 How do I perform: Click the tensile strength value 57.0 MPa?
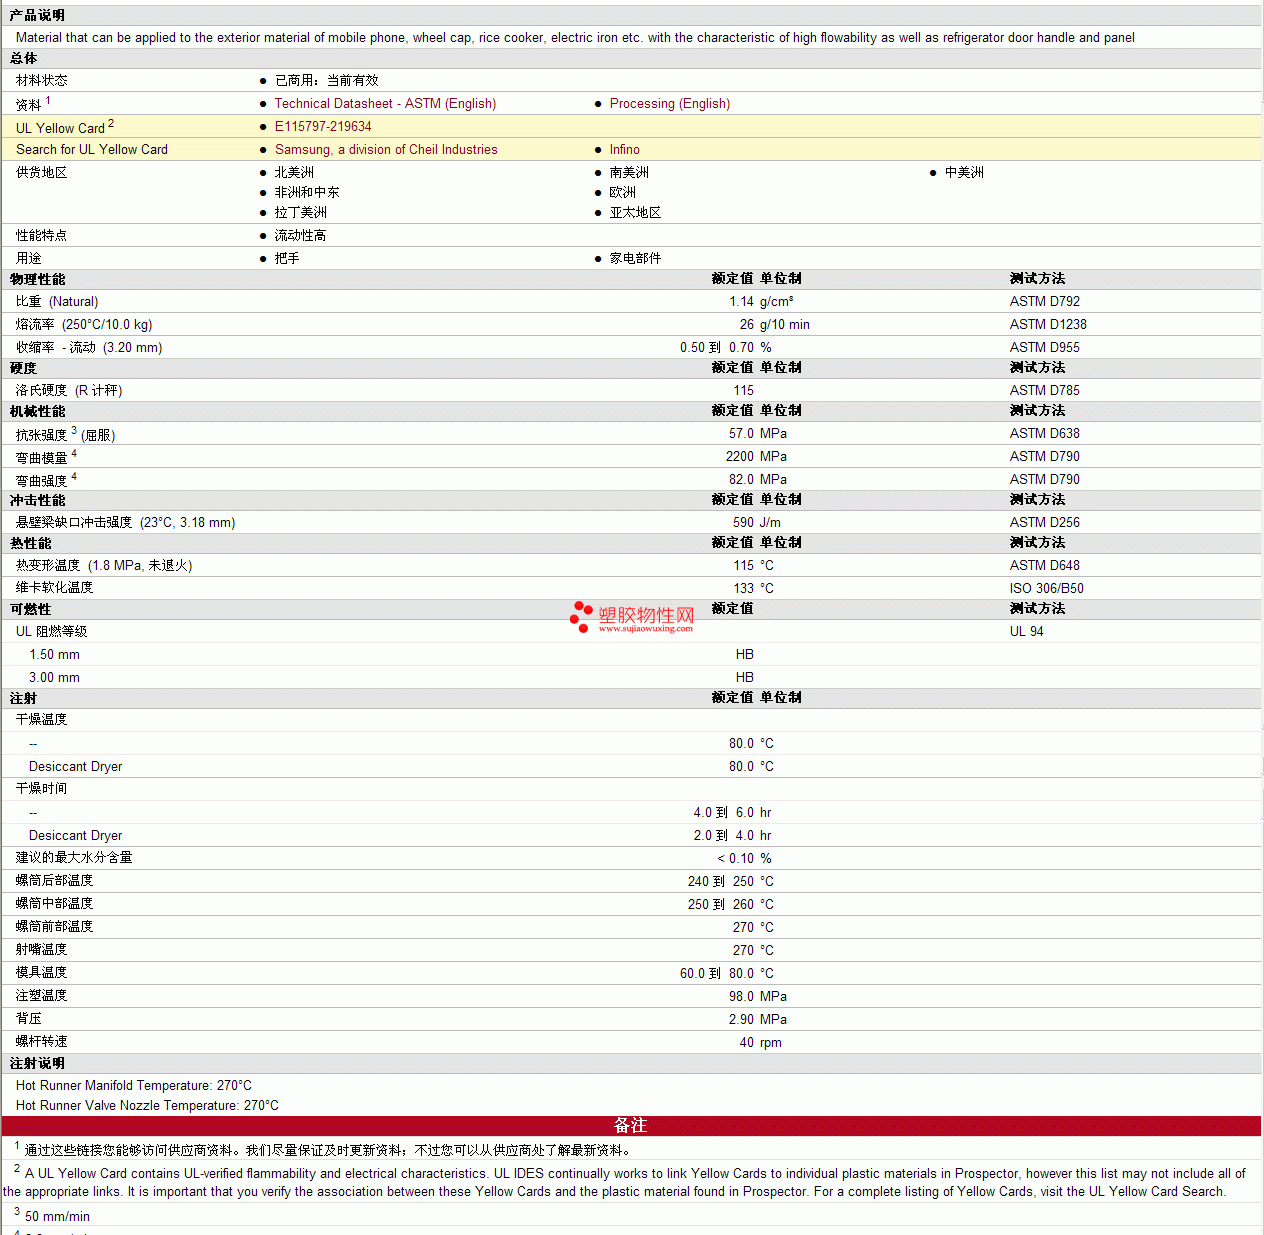758,434
